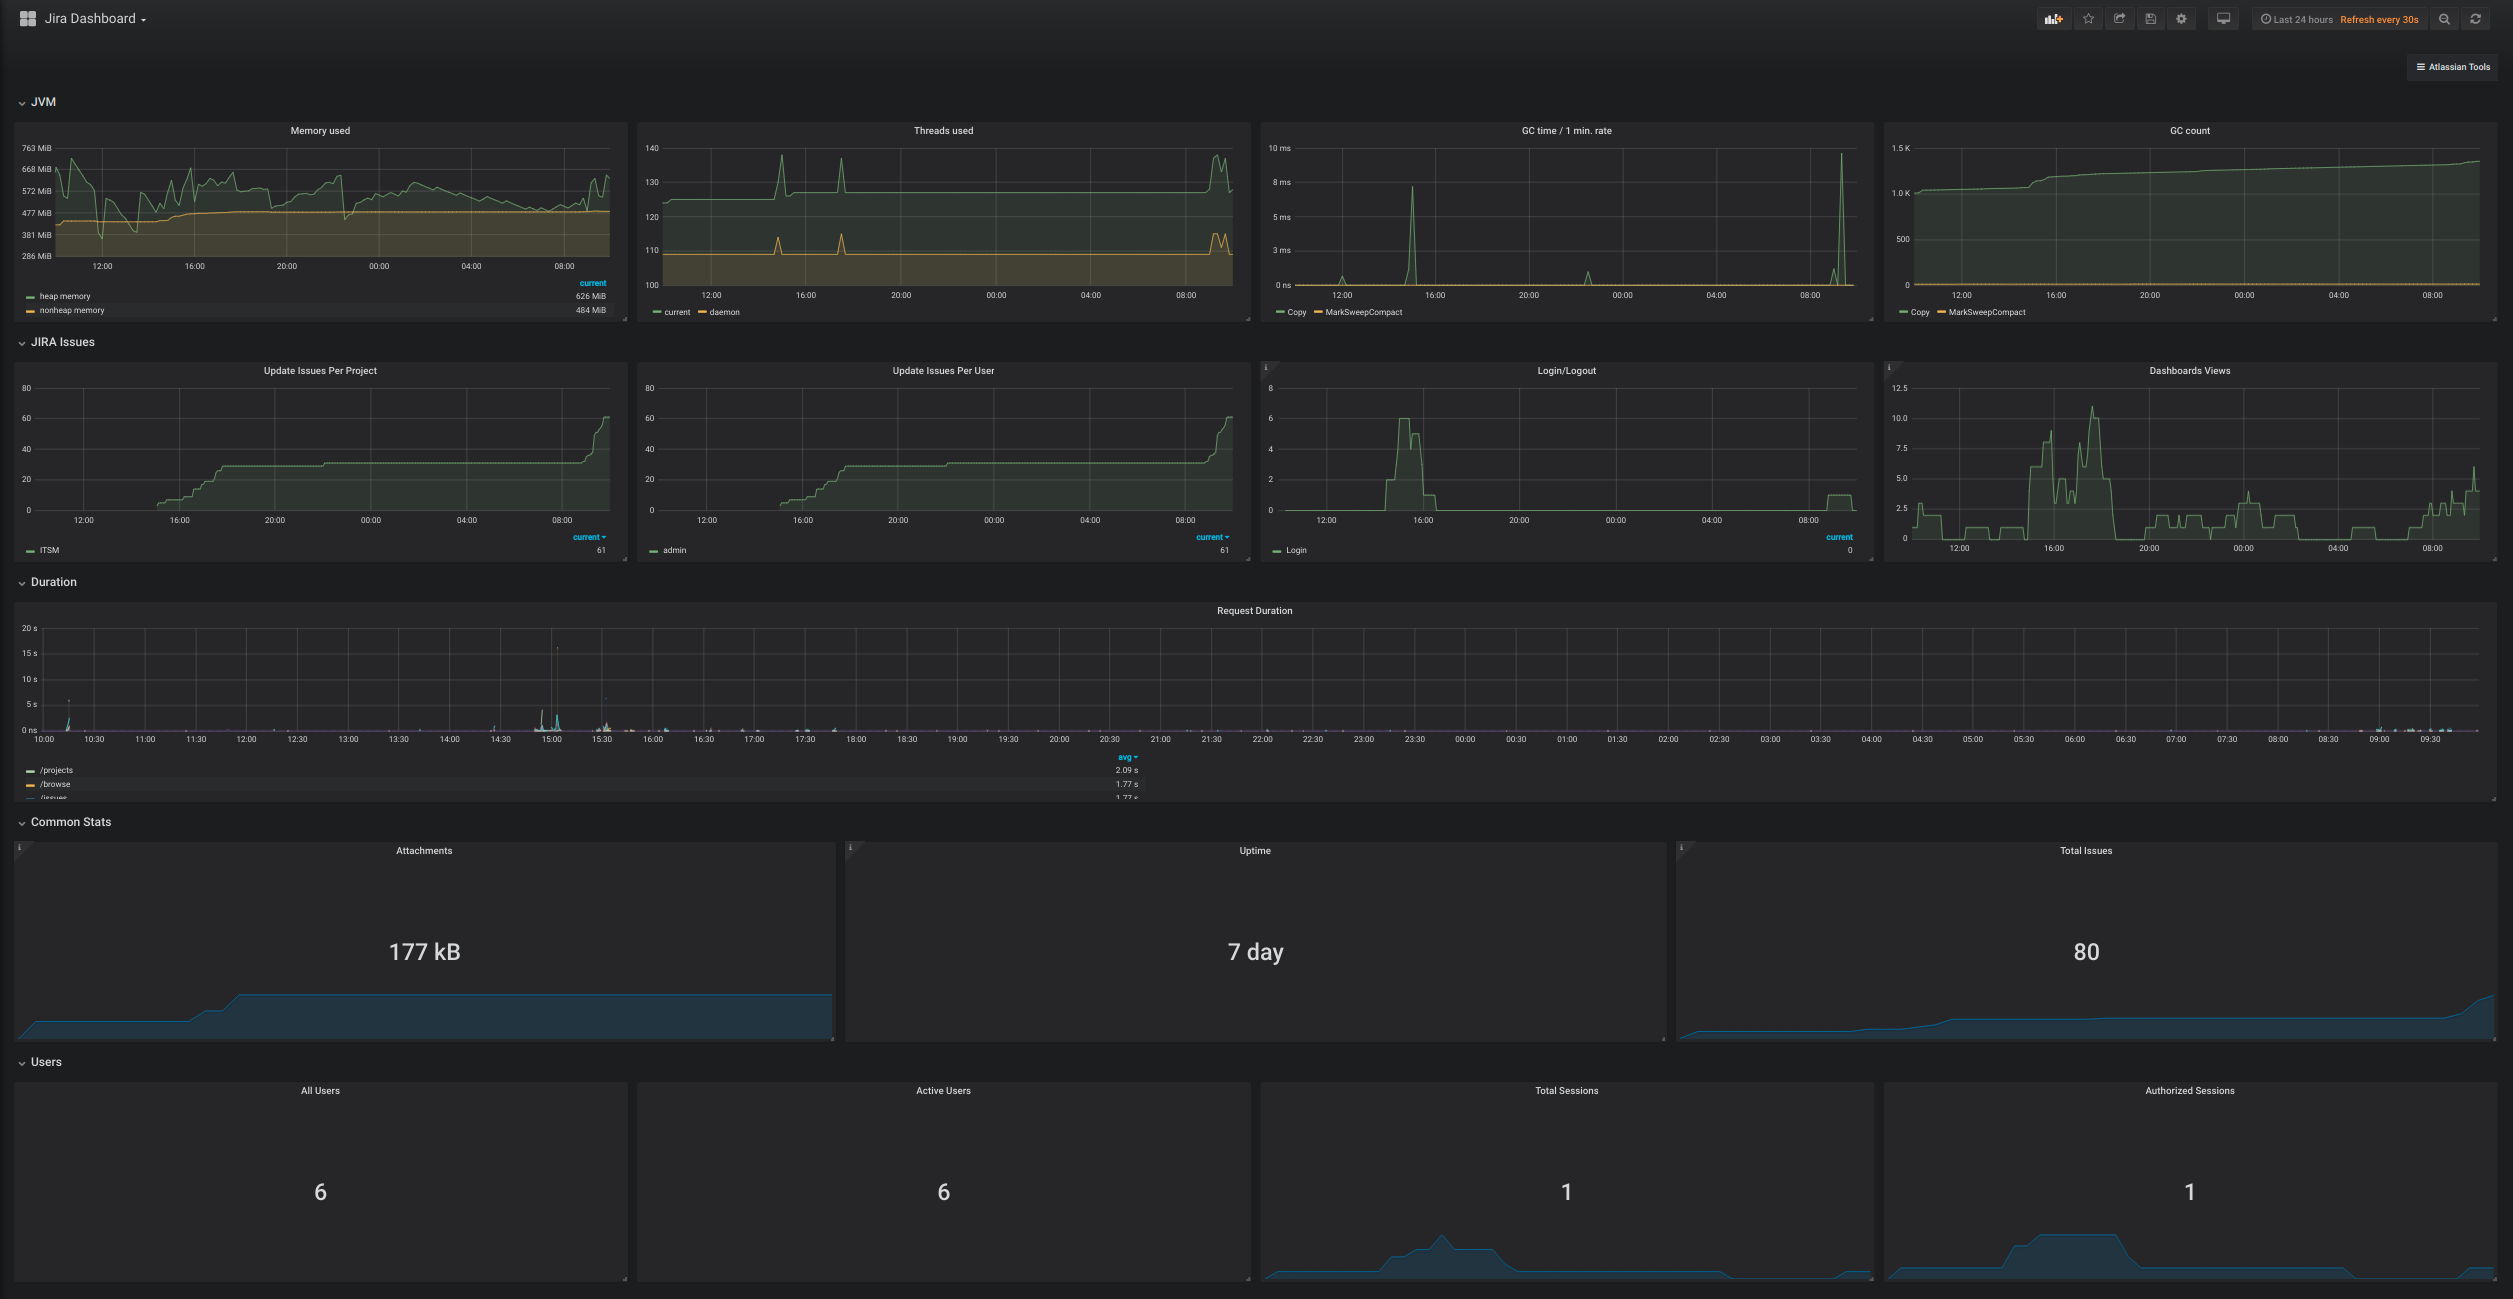Open the Atlassian Tools links dropdown
The image size is (2513, 1299).
pos(2453,67)
